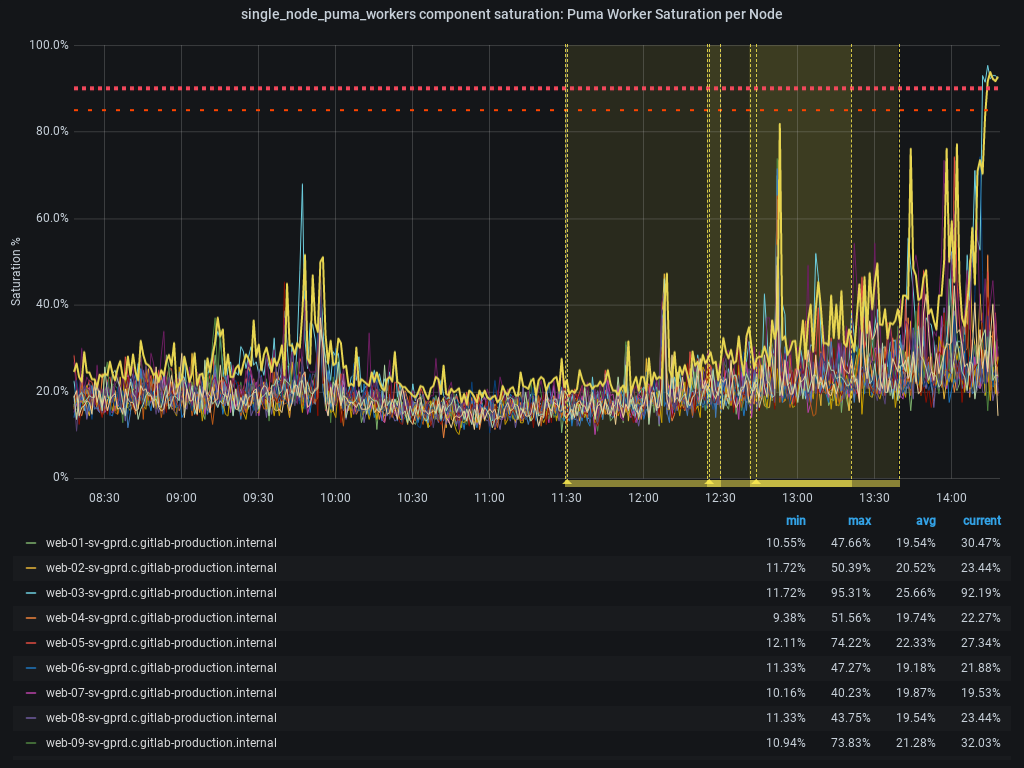Sort legend by the min column
The width and height of the screenshot is (1024, 768).
(x=795, y=520)
